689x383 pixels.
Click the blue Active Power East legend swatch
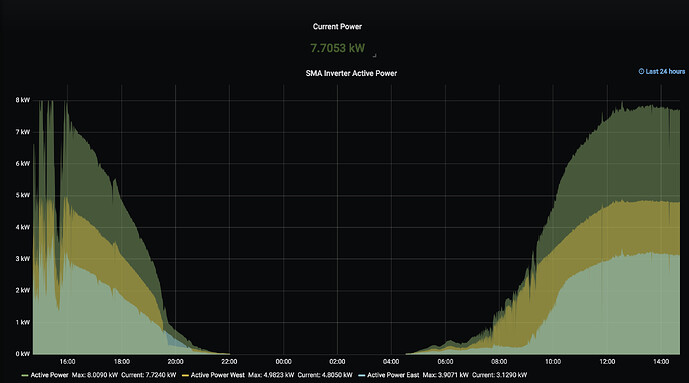click(361, 375)
